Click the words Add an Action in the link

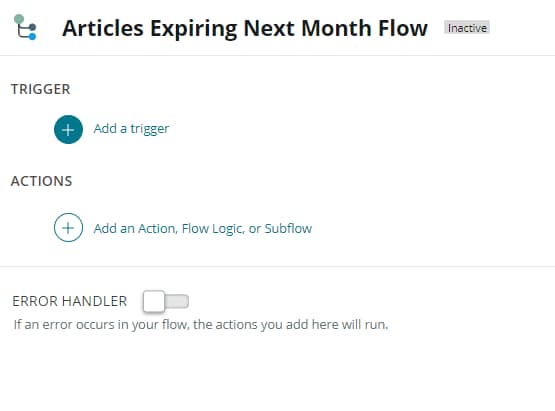tap(135, 229)
